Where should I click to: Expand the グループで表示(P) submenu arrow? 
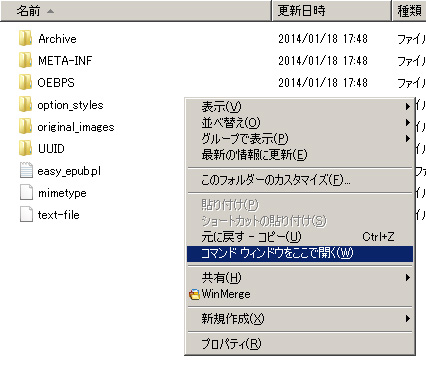point(408,138)
